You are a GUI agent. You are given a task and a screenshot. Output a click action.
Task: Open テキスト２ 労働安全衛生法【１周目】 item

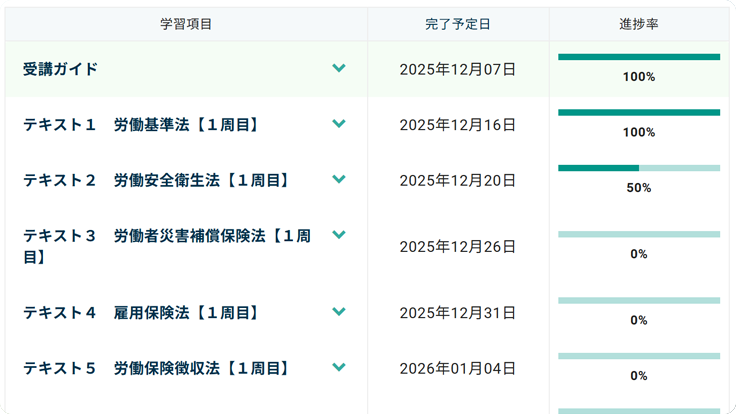[156, 180]
